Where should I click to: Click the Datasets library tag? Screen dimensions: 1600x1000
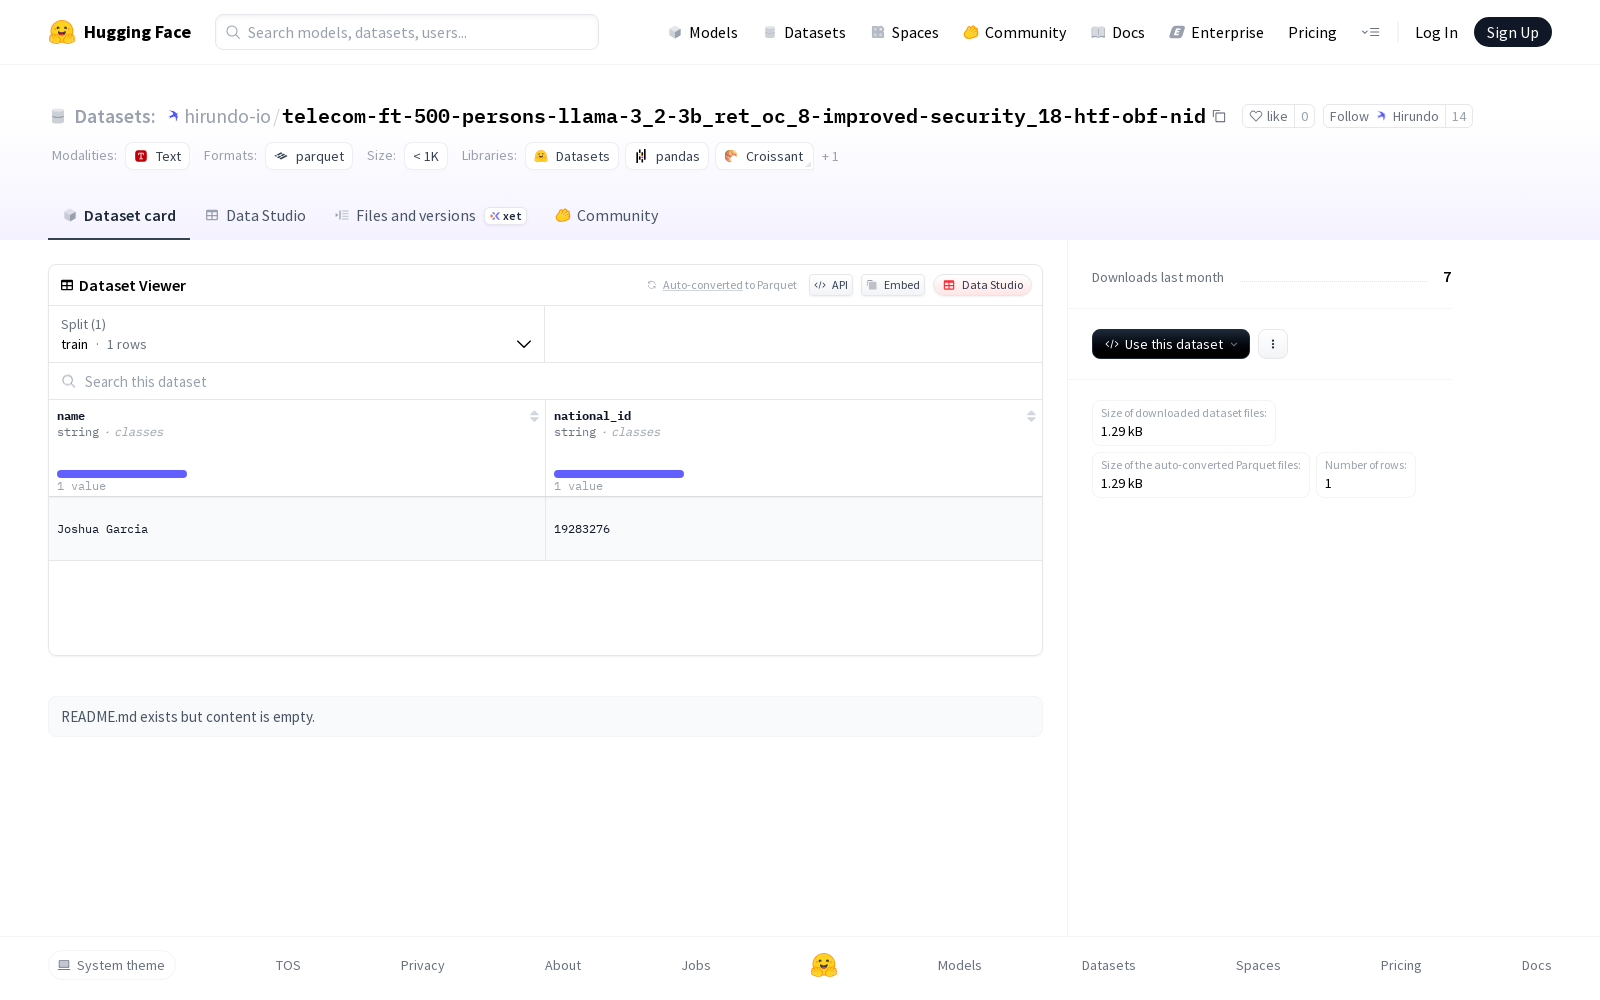[572, 156]
